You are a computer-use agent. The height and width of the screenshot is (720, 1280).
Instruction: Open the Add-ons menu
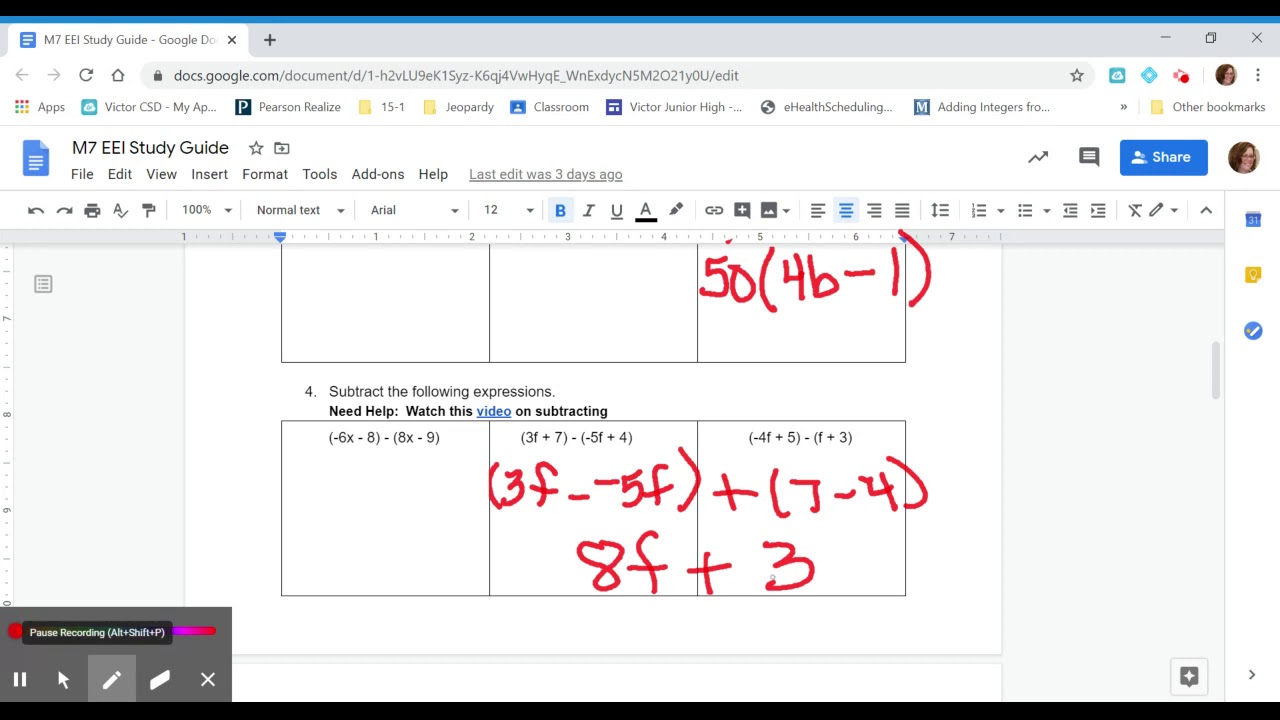coord(378,174)
